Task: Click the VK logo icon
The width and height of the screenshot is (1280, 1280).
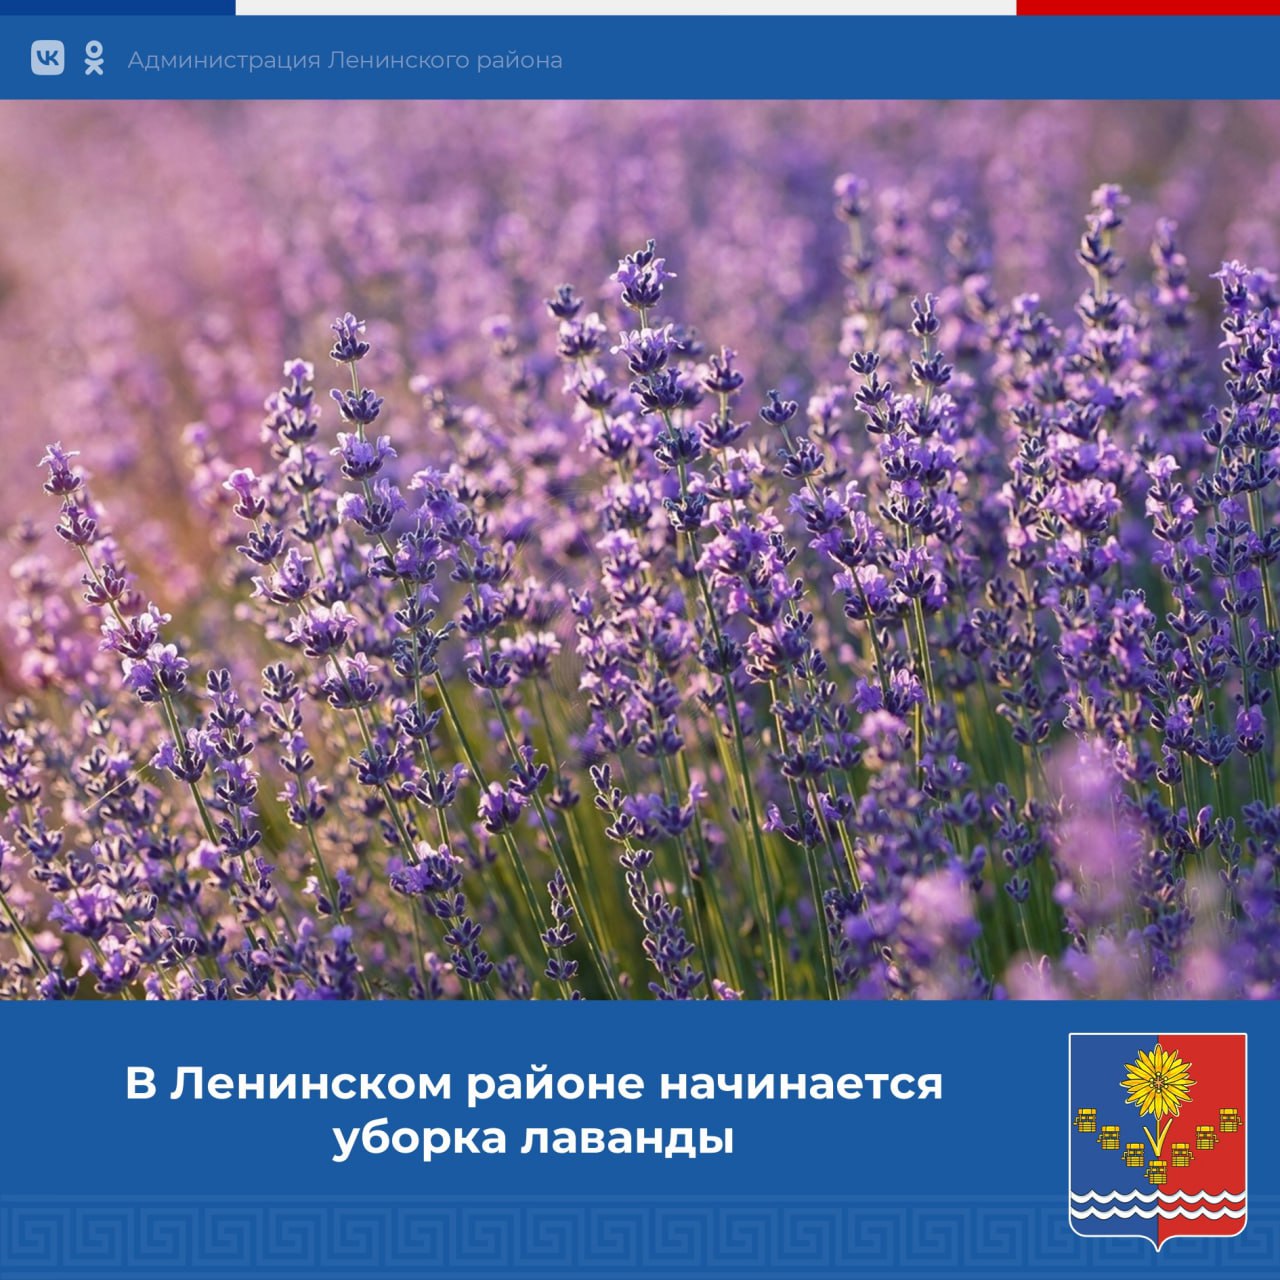Action: tap(47, 58)
